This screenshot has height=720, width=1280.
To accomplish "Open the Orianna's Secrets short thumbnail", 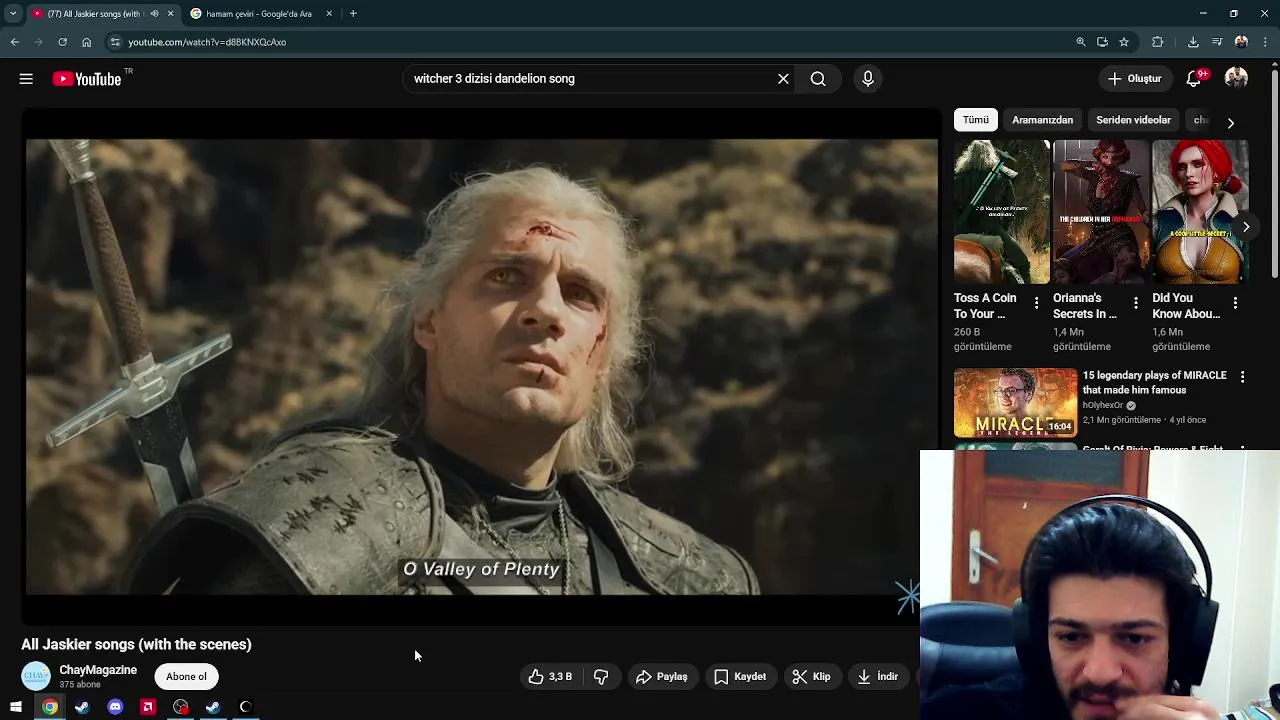I will (x=1101, y=212).
